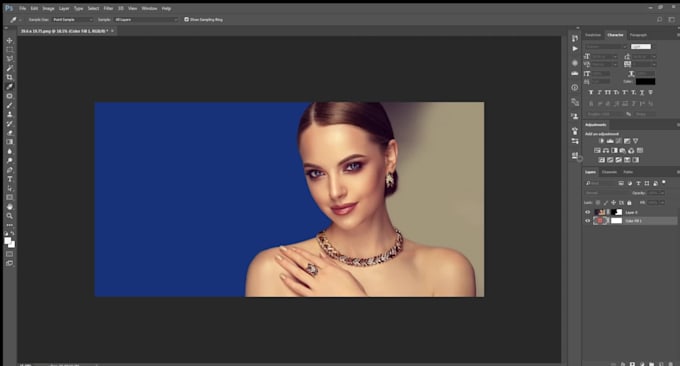Toggle Faux Italic in Character panel
This screenshot has width=680, height=366.
coord(600,92)
